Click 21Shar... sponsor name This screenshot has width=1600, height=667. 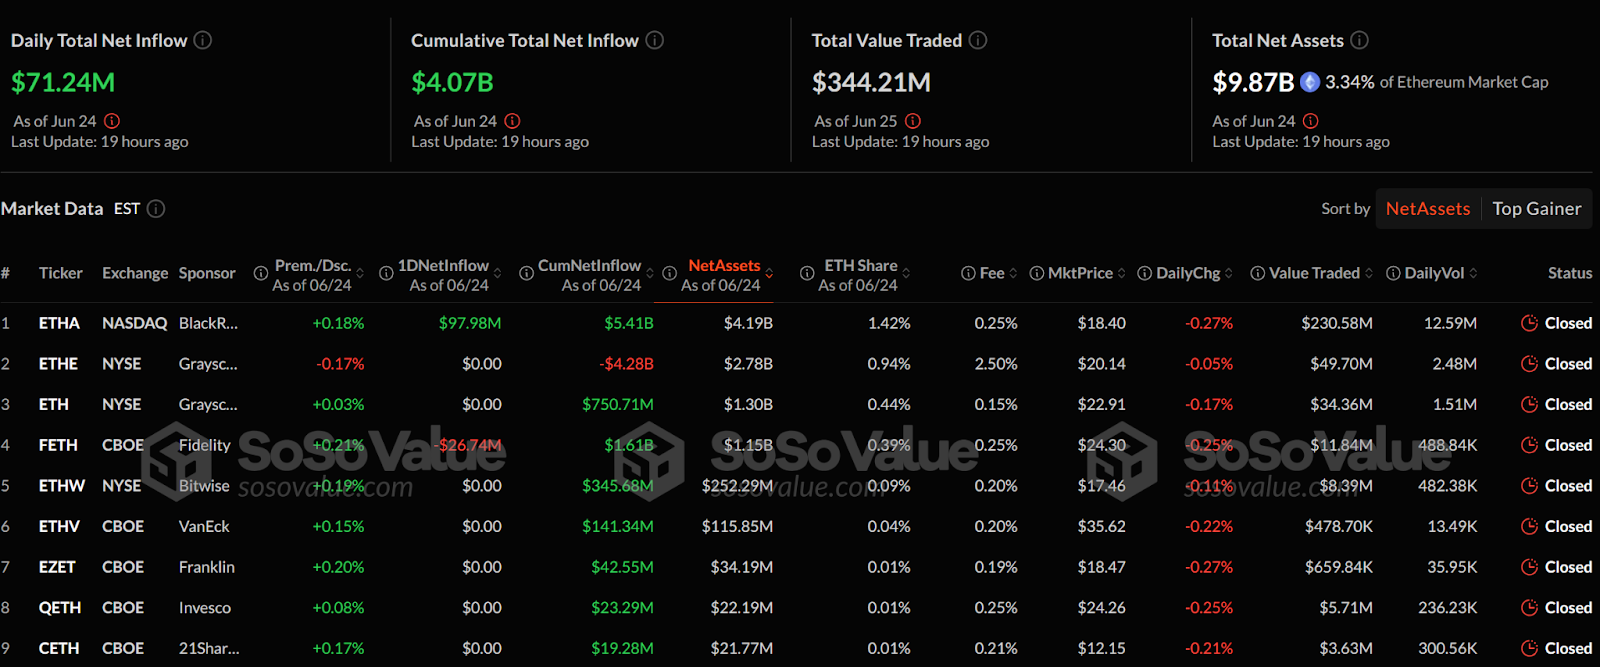pos(209,648)
